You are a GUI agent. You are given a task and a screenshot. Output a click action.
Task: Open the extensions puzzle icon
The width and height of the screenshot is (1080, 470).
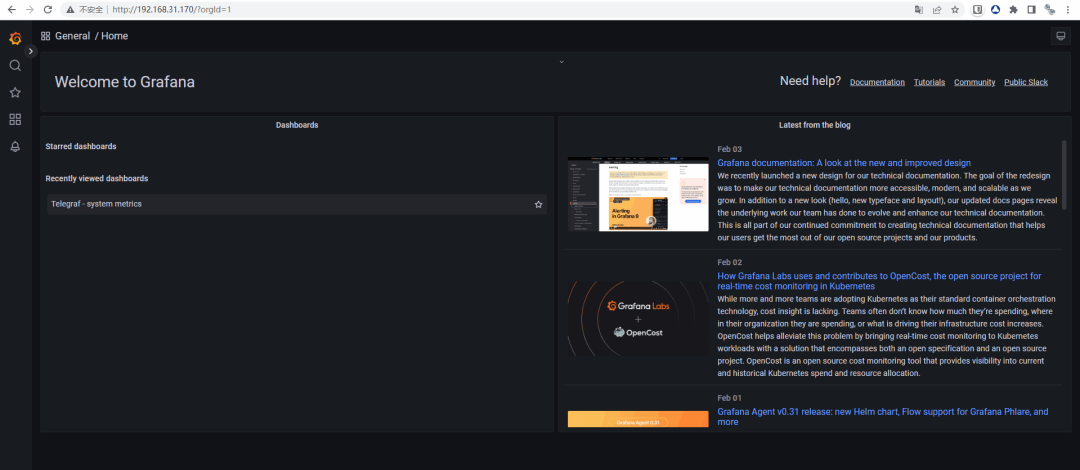(1013, 10)
